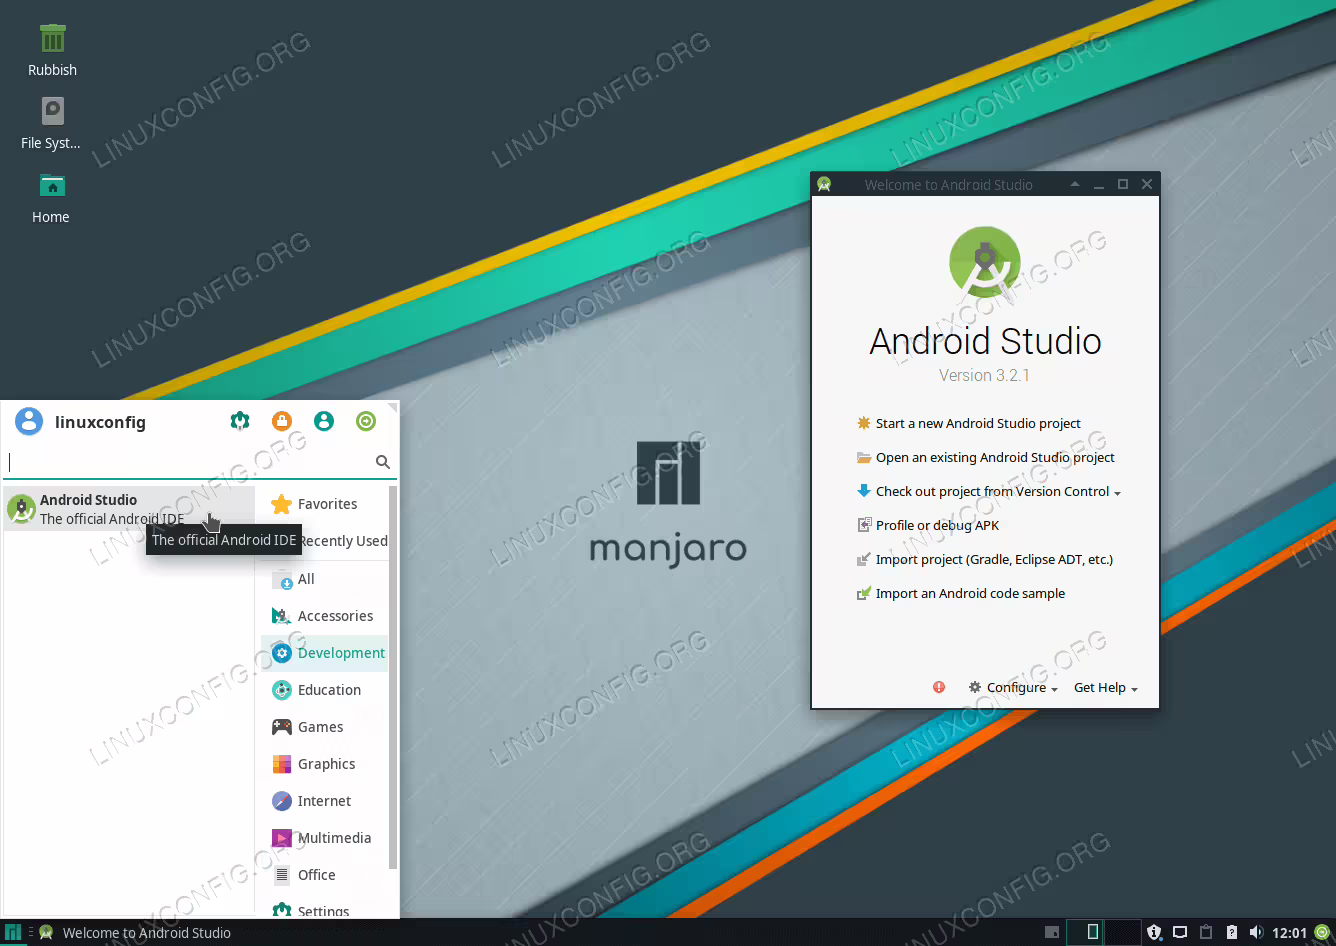Image resolution: width=1336 pixels, height=946 pixels.
Task: Click the clipboard manager tray icon
Action: (1206, 932)
